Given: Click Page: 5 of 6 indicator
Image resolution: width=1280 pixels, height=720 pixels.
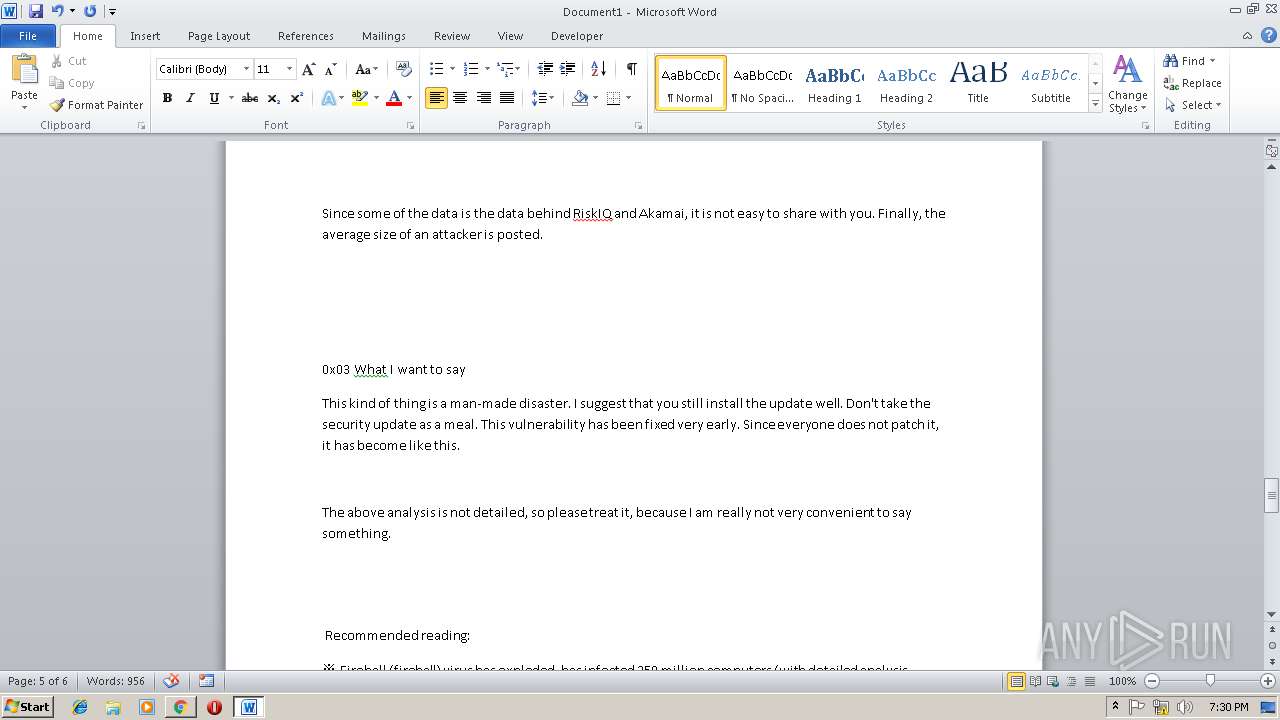Looking at the screenshot, I should [38, 681].
